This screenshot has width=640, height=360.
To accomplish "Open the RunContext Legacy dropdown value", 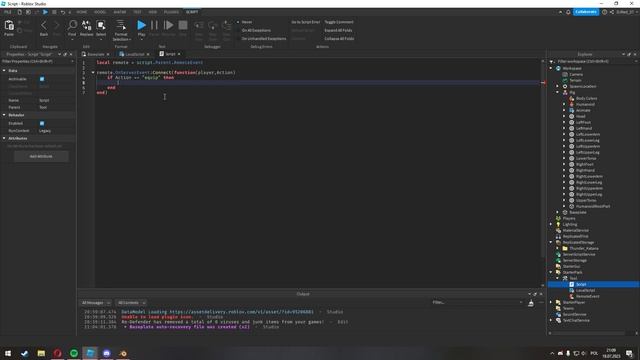I will [56, 131].
